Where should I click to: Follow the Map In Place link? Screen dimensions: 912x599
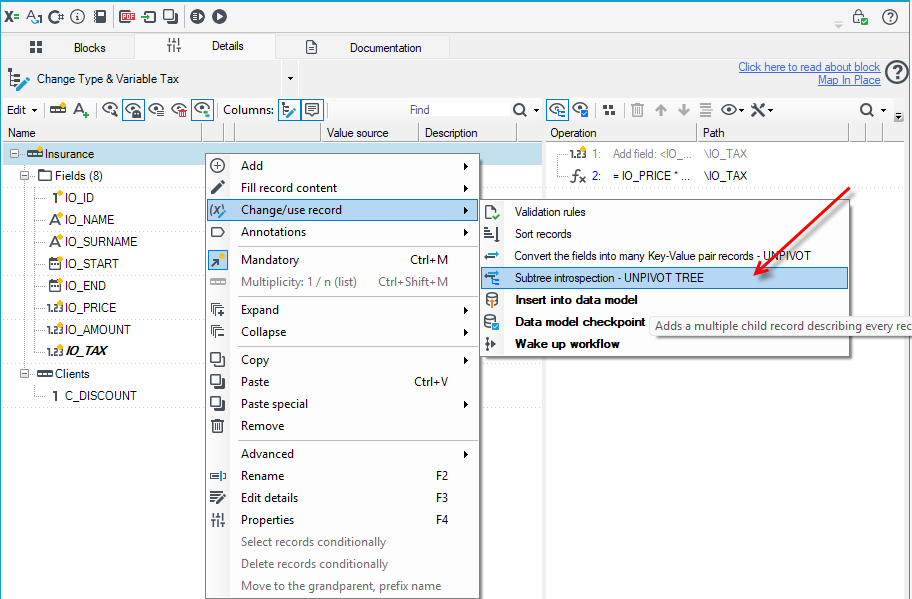coord(849,80)
